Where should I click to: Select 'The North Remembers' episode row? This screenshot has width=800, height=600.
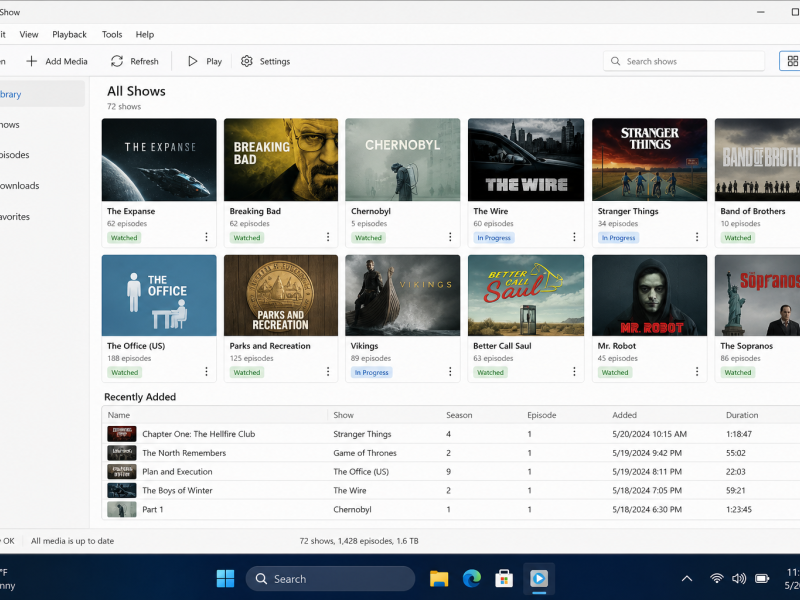[451, 453]
